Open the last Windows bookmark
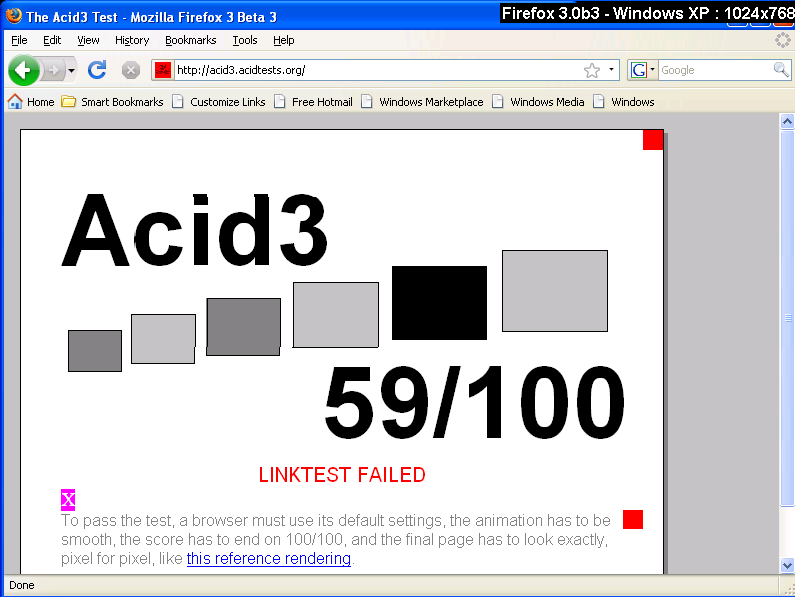The height and width of the screenshot is (597, 795). coord(624,102)
